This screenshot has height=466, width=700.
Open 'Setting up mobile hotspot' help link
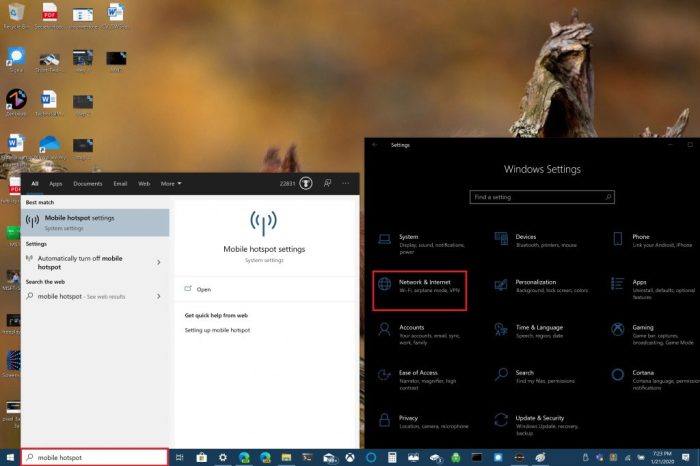point(217,329)
